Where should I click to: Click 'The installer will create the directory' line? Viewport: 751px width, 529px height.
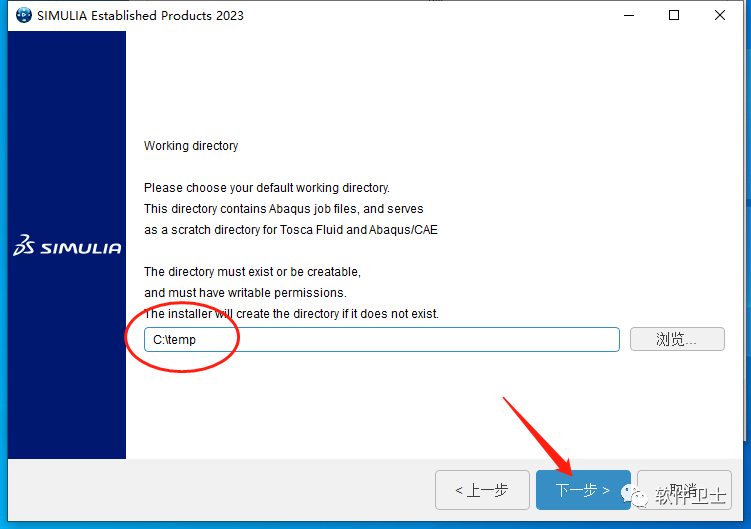[291, 314]
